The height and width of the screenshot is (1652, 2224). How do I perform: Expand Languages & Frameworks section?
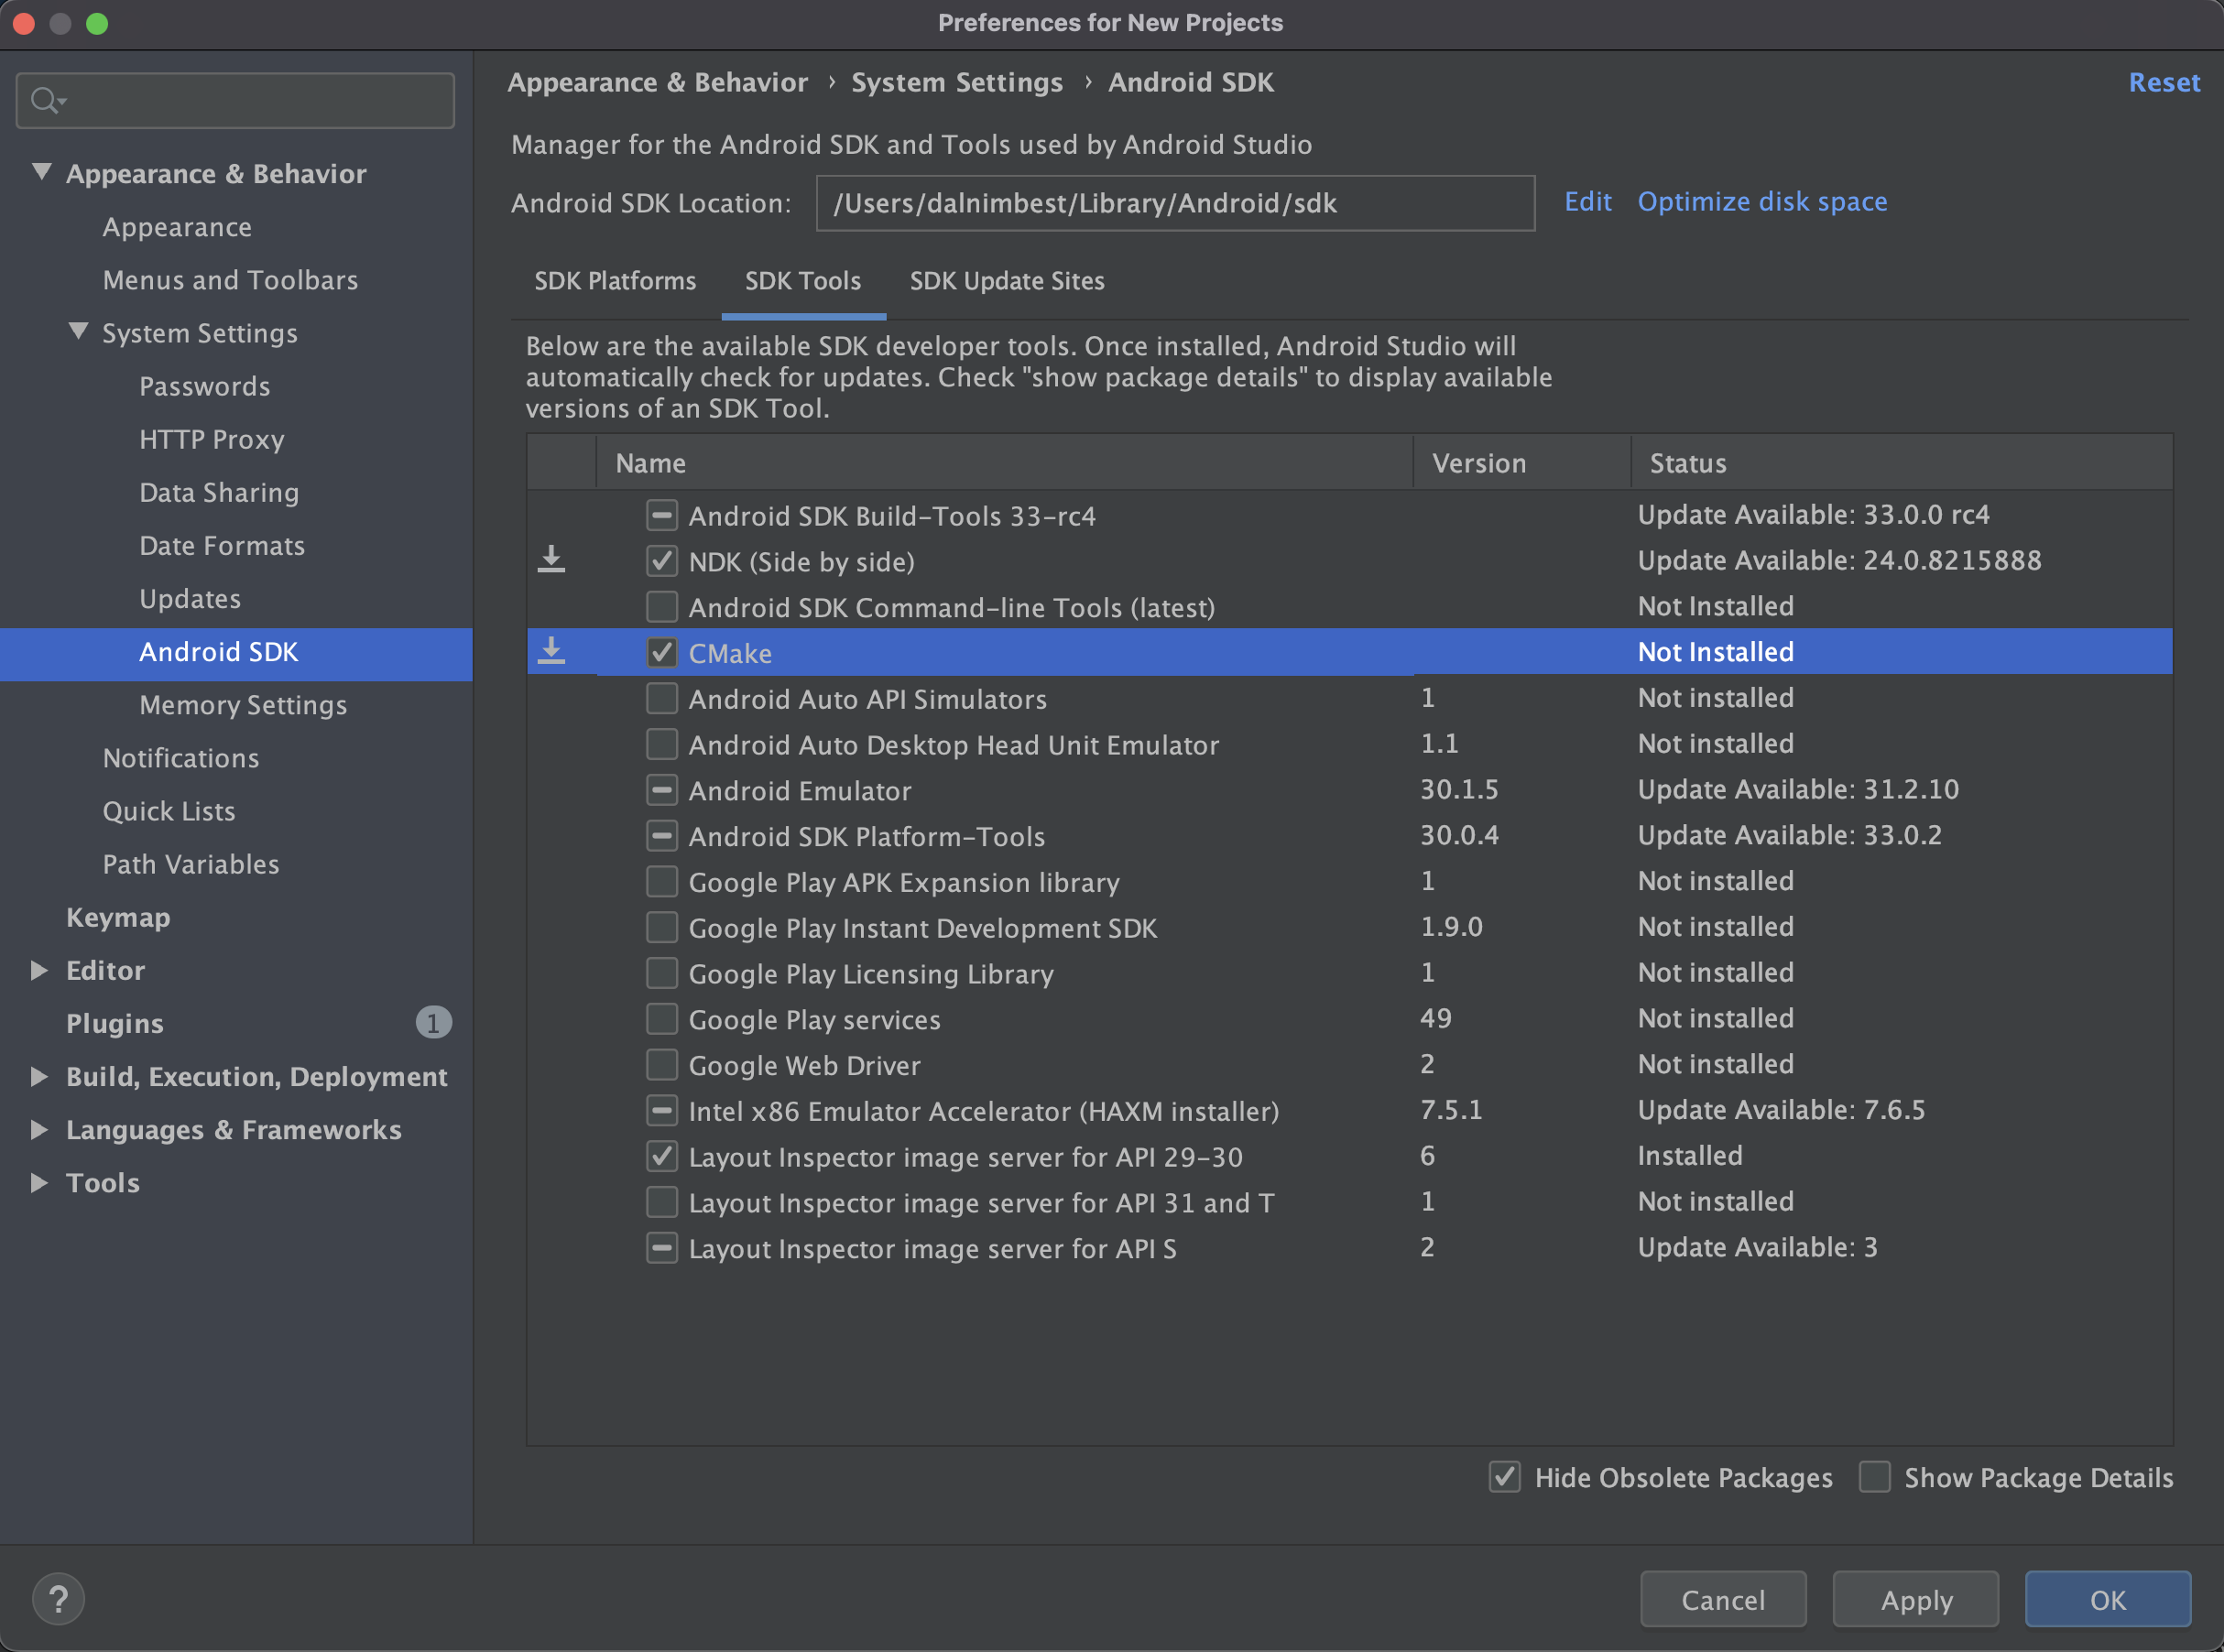coord(39,1129)
